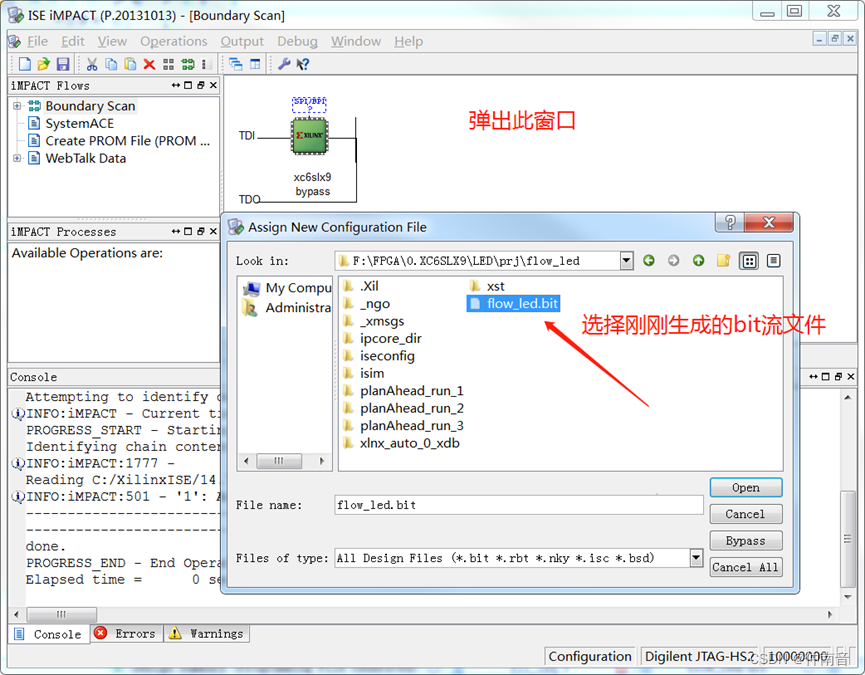Image resolution: width=865 pixels, height=675 pixels.
Task: Switch to the Console tab
Action: tap(49, 634)
